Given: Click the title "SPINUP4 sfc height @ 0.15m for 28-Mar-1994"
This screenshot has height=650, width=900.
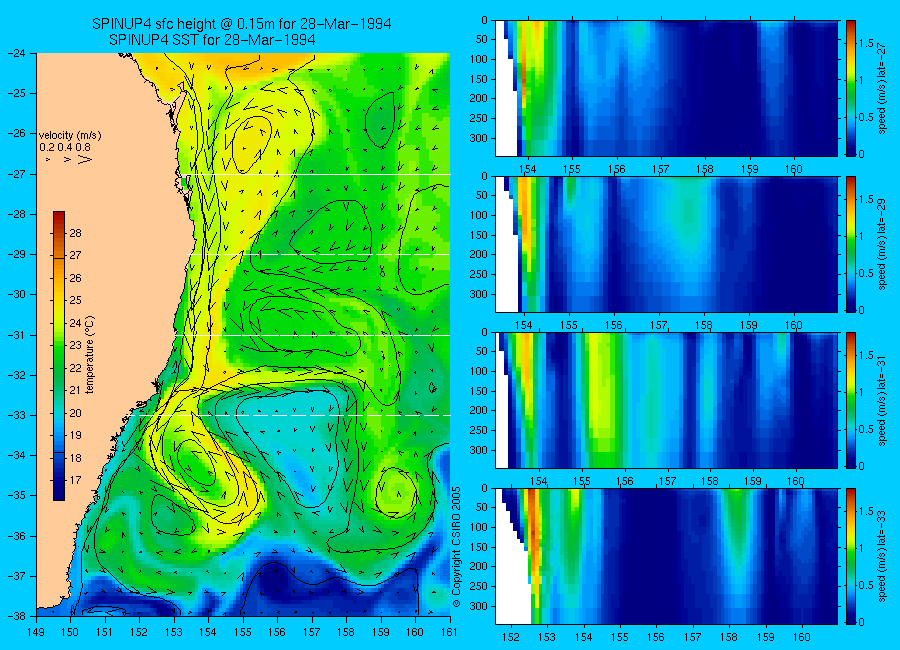Looking at the screenshot, I should tap(242, 24).
